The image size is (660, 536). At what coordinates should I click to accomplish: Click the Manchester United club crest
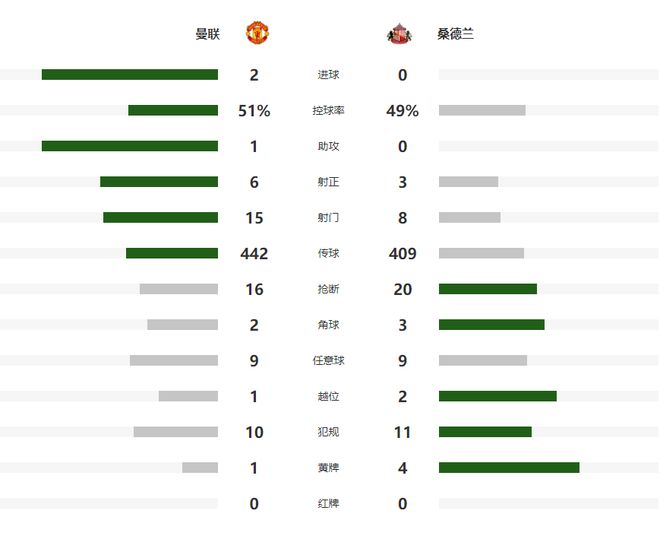(258, 33)
